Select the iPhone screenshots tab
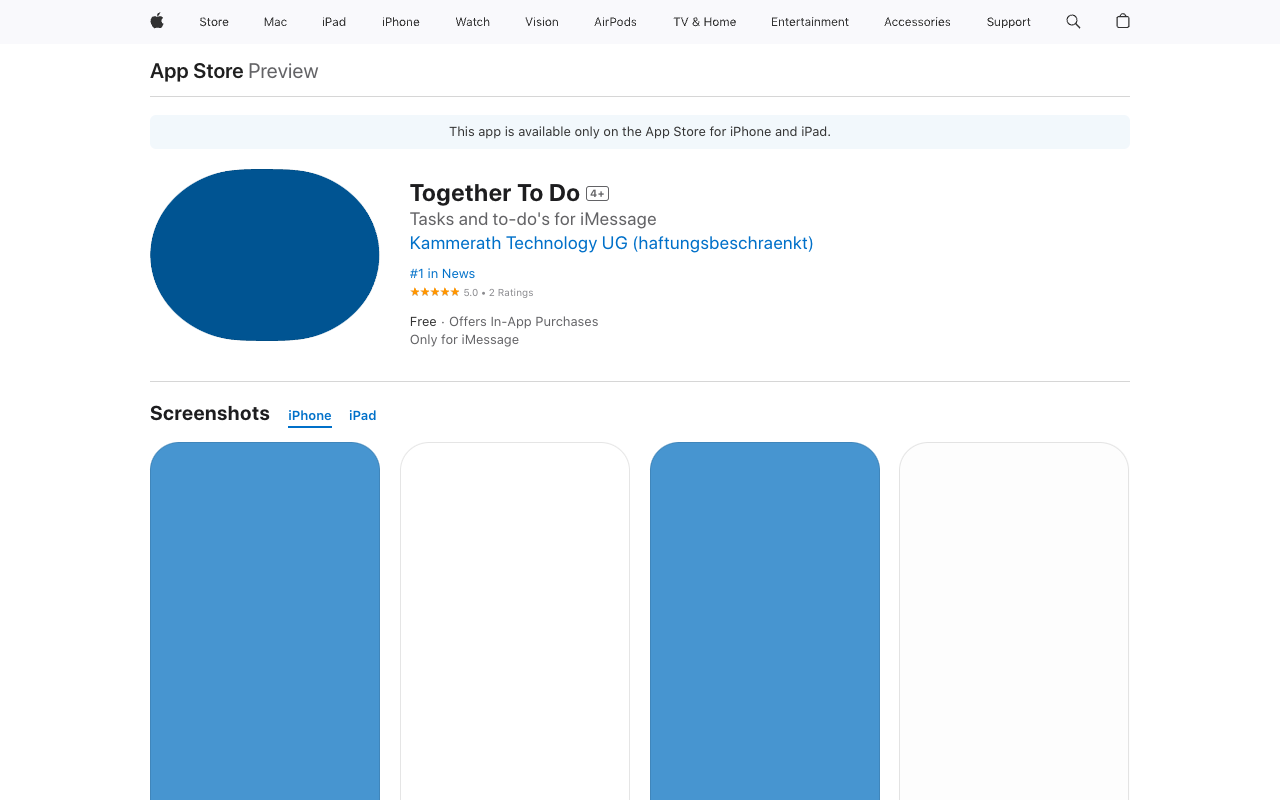1280x800 pixels. pos(310,415)
